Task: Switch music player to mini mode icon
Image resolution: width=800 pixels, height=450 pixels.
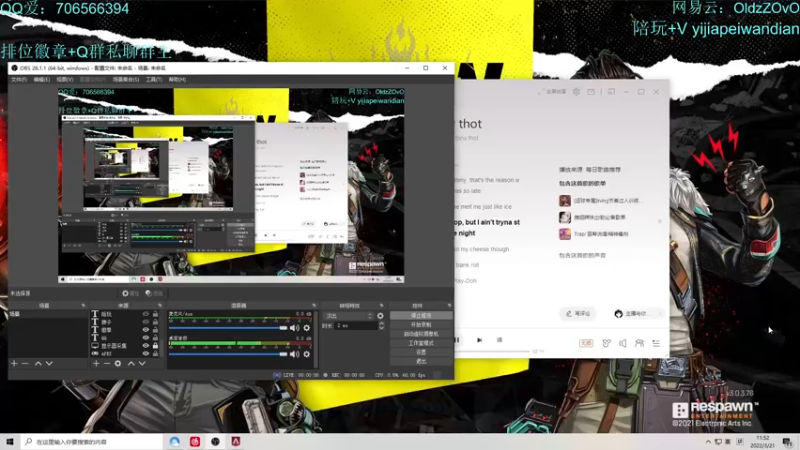Action: 611,92
